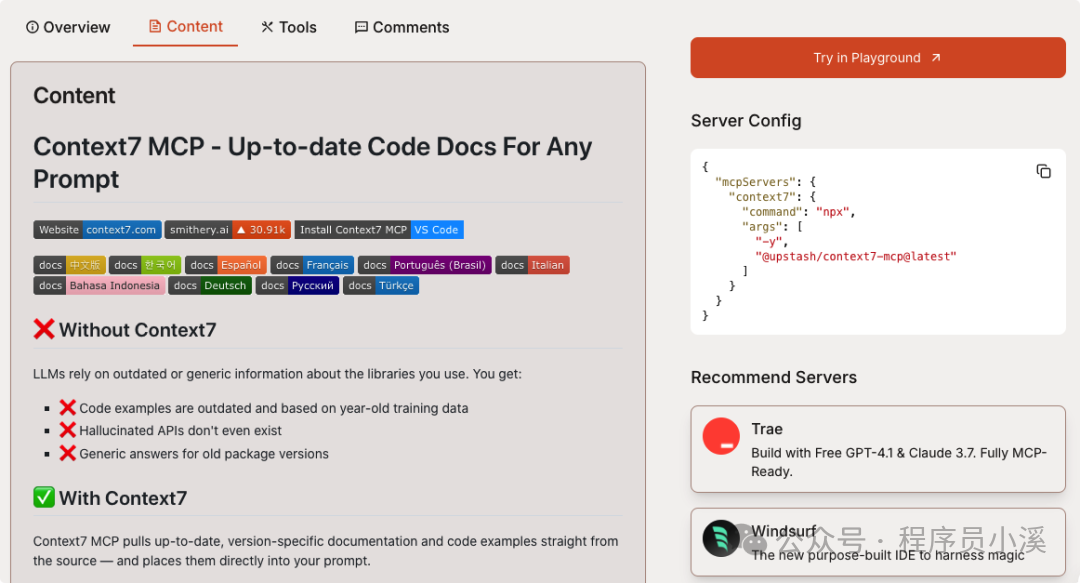The height and width of the screenshot is (583, 1080).
Task: Open the Trae recommended server card
Action: 877,449
